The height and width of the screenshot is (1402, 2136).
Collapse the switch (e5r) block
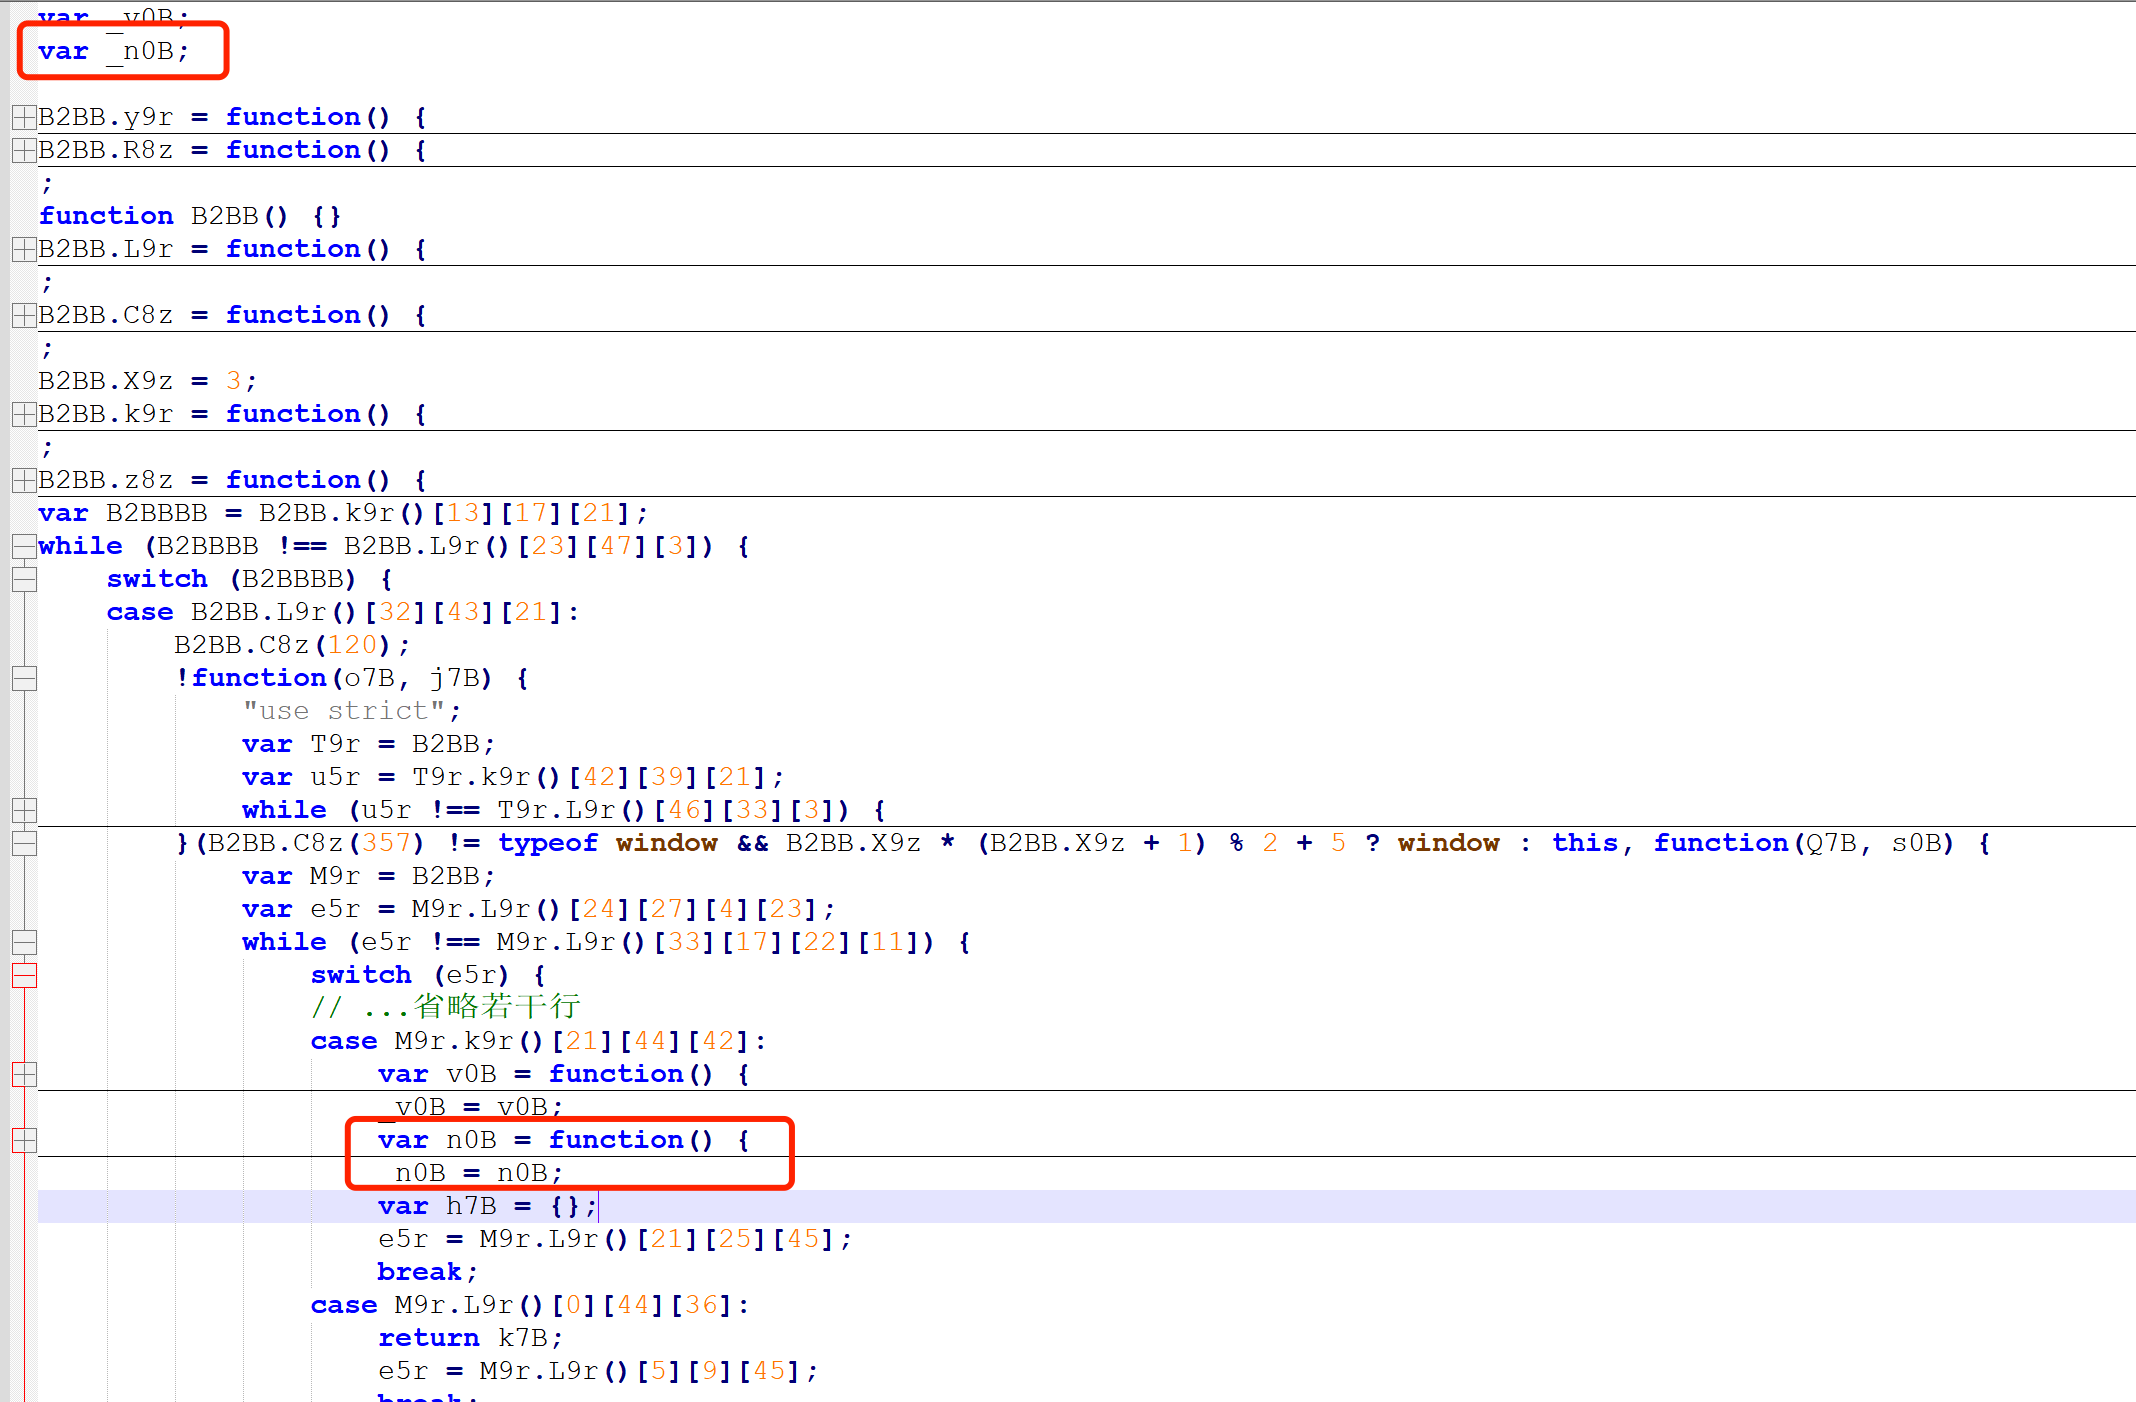tap(24, 976)
